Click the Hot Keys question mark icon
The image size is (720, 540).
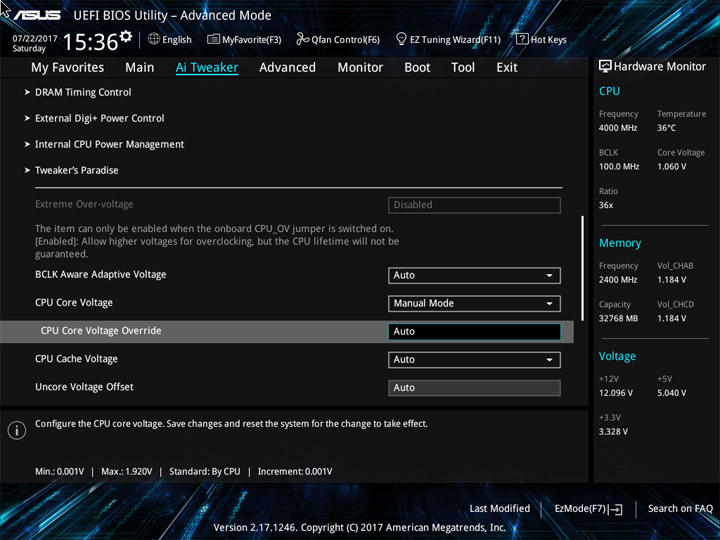click(522, 39)
